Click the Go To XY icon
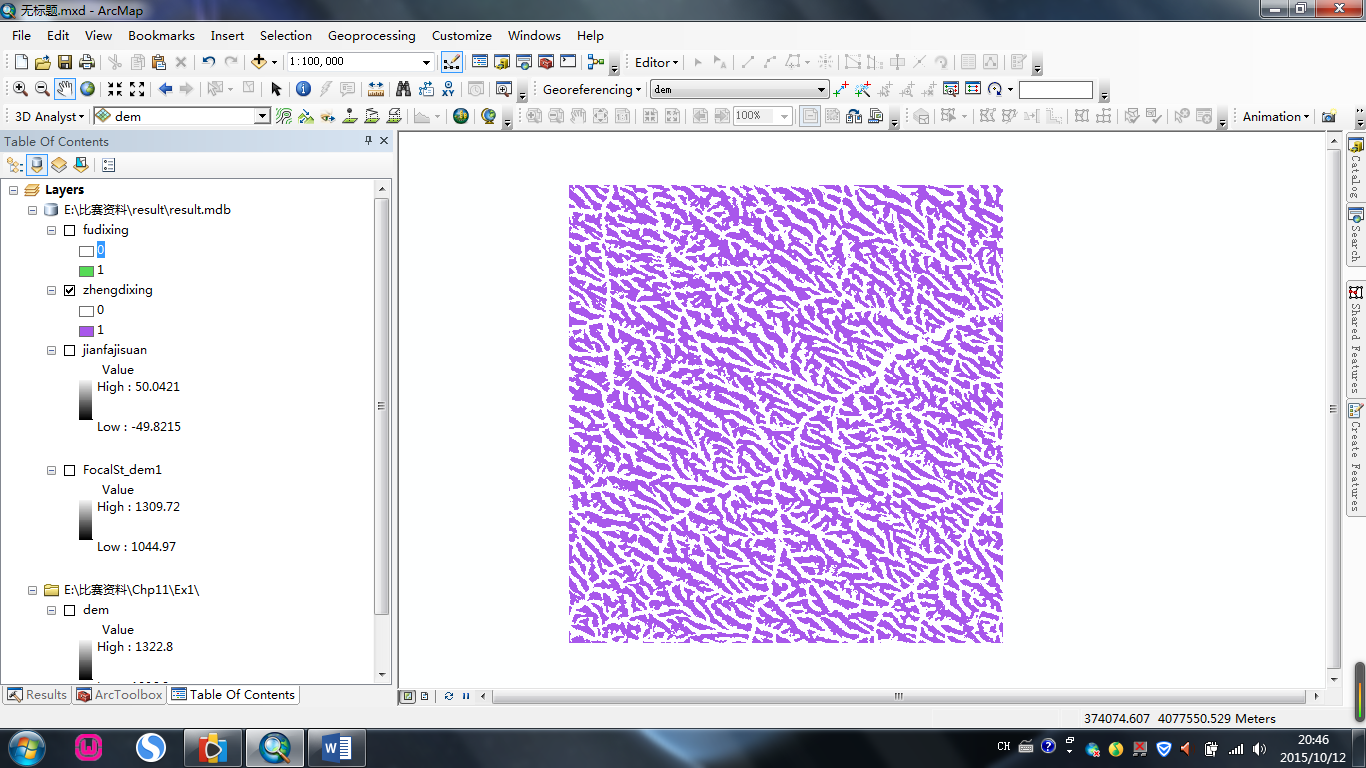 [x=449, y=89]
